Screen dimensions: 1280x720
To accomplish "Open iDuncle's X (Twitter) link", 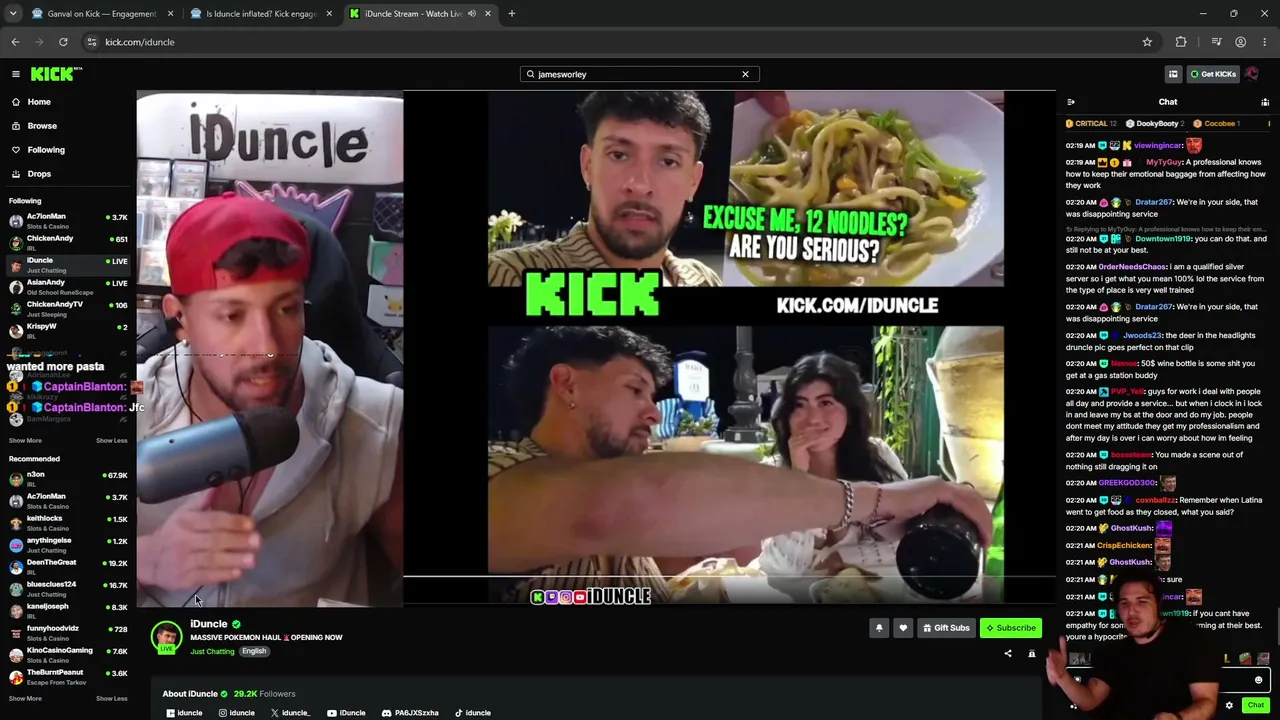I will 290,713.
